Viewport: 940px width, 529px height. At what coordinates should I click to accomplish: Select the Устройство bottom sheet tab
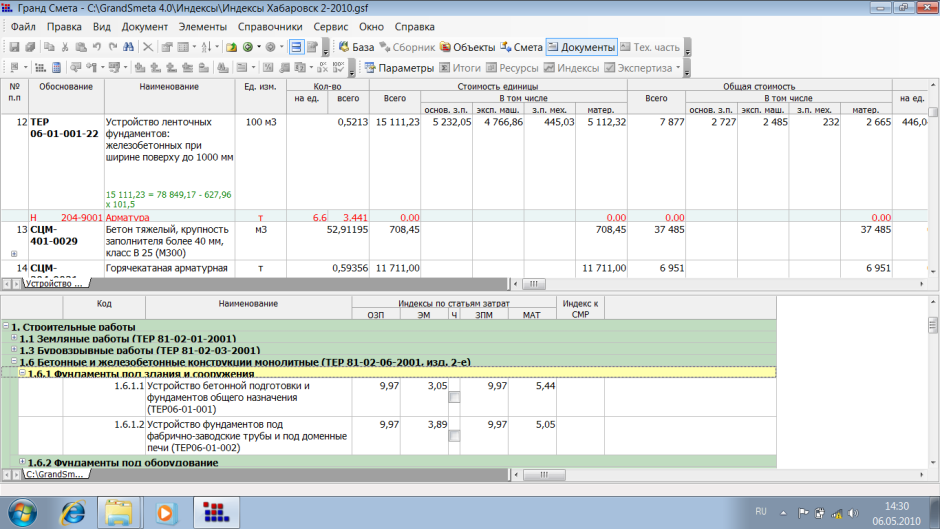[55, 284]
